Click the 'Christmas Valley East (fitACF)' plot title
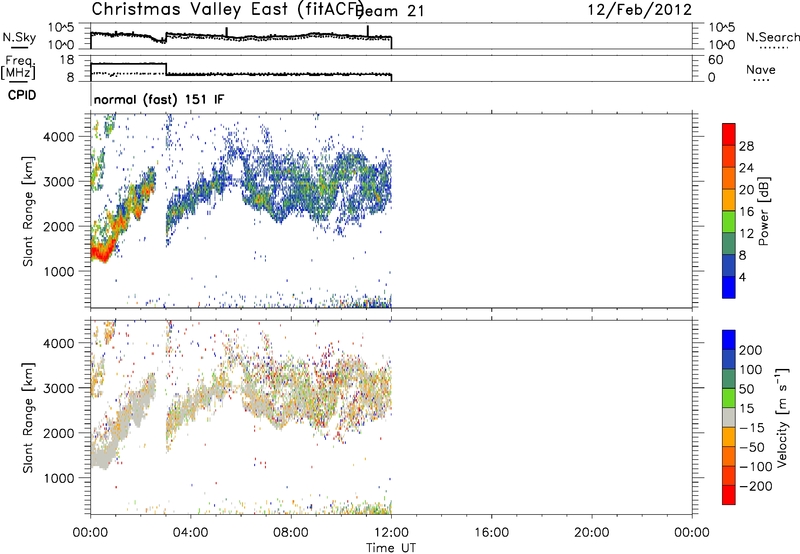The image size is (800, 554). point(227,9)
